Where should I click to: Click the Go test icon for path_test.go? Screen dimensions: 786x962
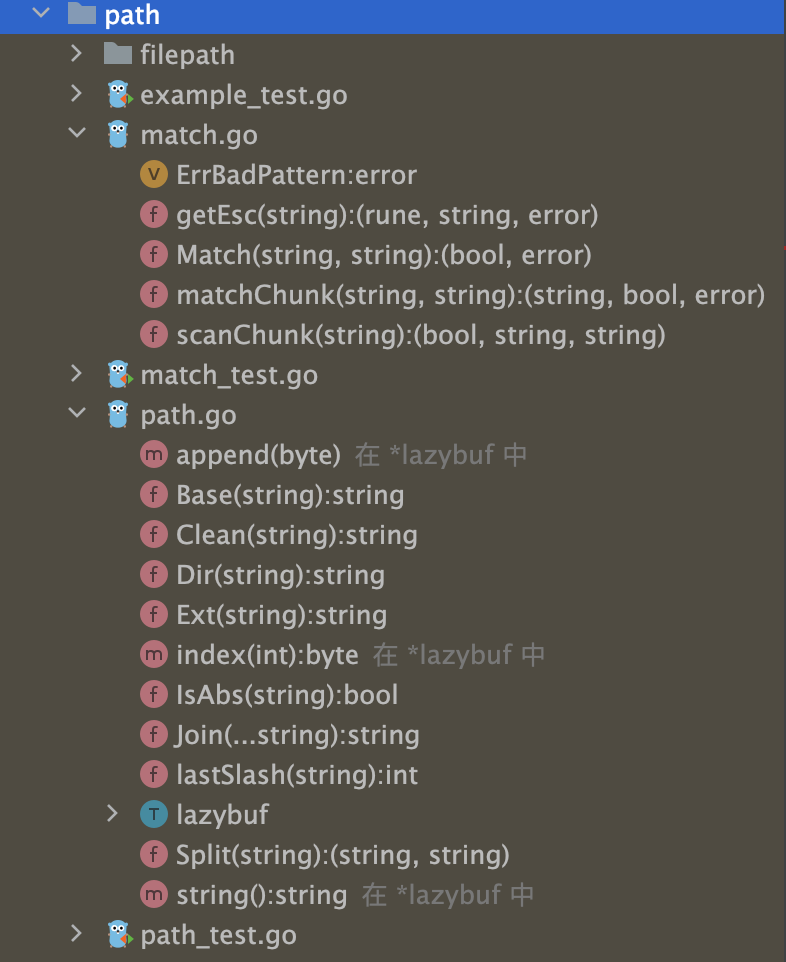coord(119,935)
